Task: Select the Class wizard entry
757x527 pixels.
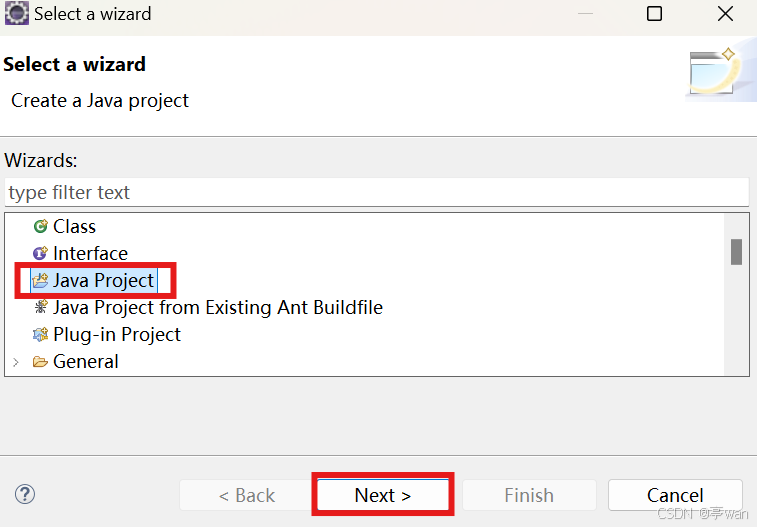Action: point(74,226)
